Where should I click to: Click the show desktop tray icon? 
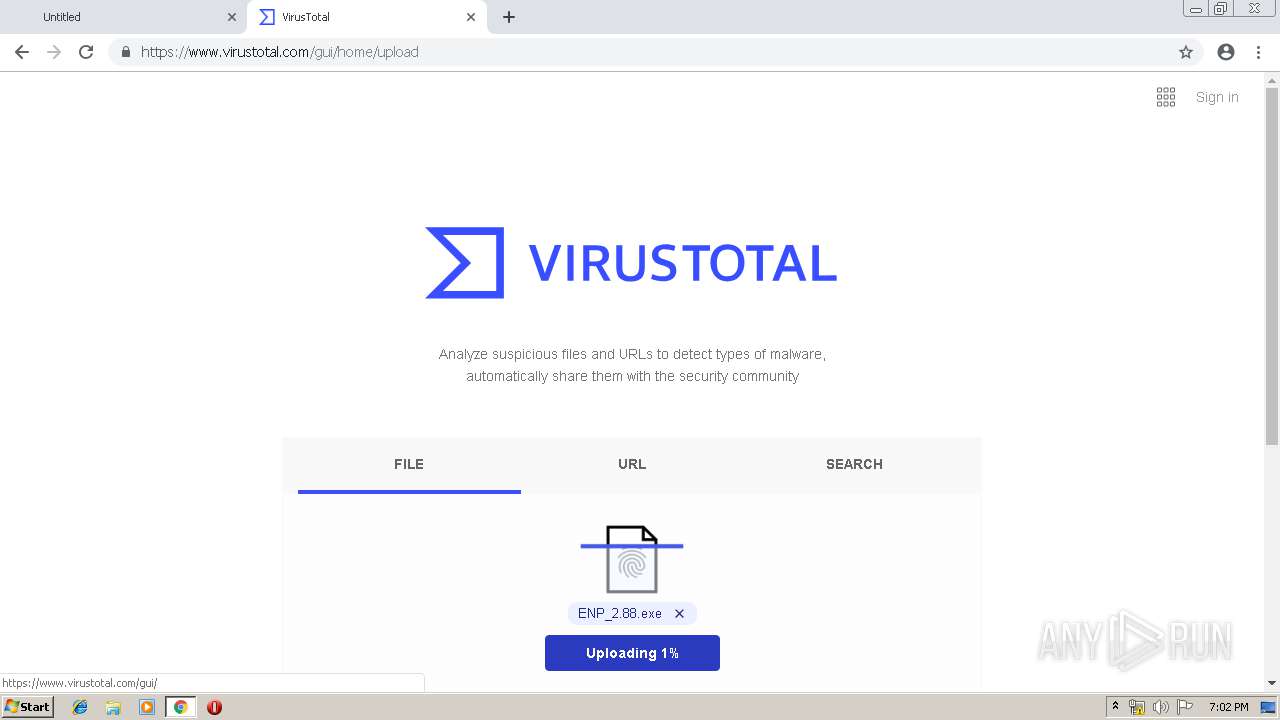[x=1268, y=707]
